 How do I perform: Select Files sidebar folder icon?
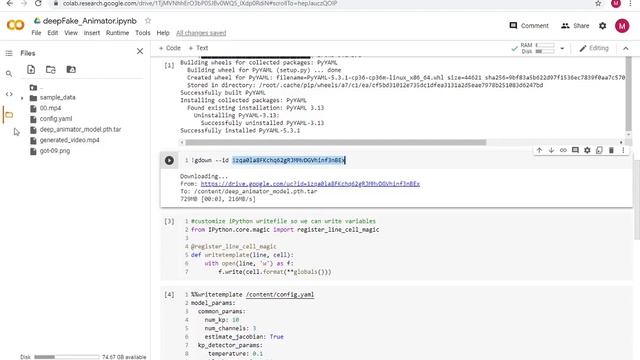click(x=9, y=115)
